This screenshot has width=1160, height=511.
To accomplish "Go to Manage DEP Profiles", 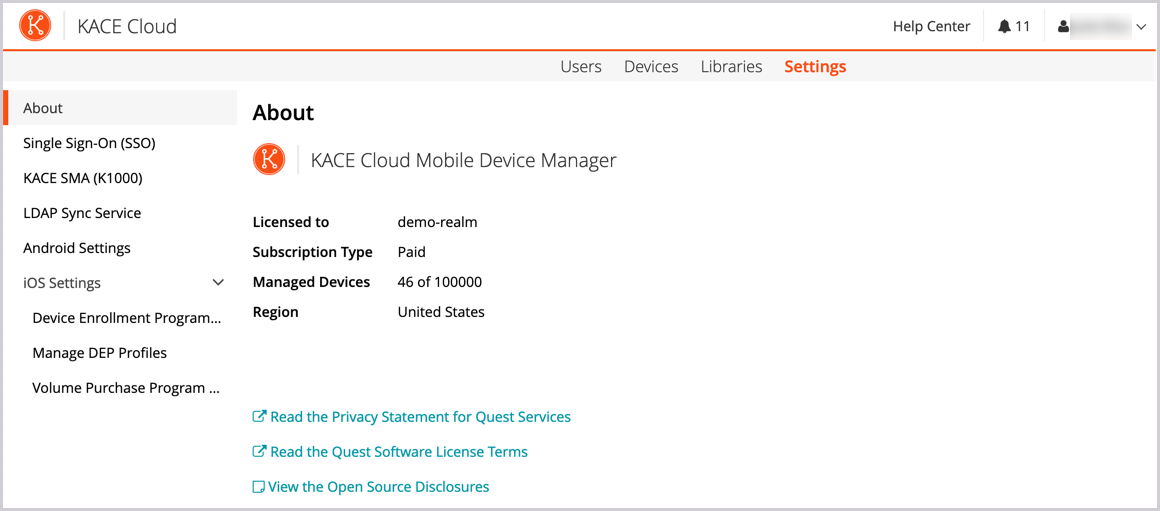I will pos(100,353).
